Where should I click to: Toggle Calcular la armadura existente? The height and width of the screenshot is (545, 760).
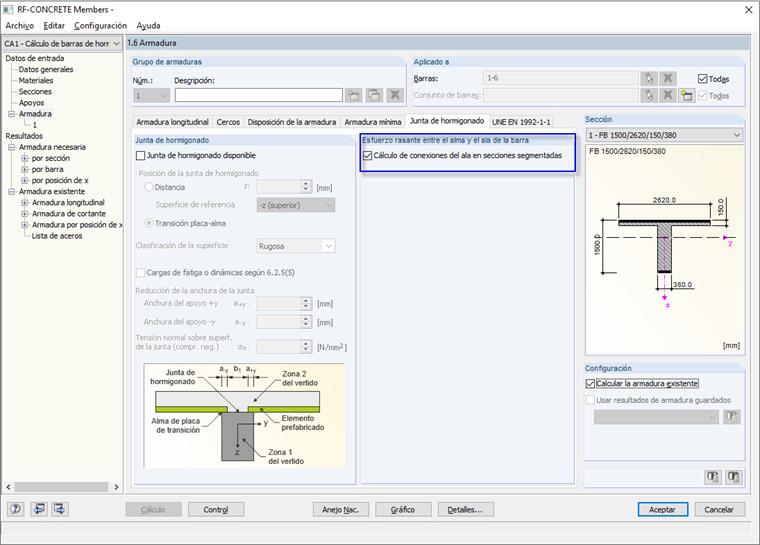click(x=590, y=384)
